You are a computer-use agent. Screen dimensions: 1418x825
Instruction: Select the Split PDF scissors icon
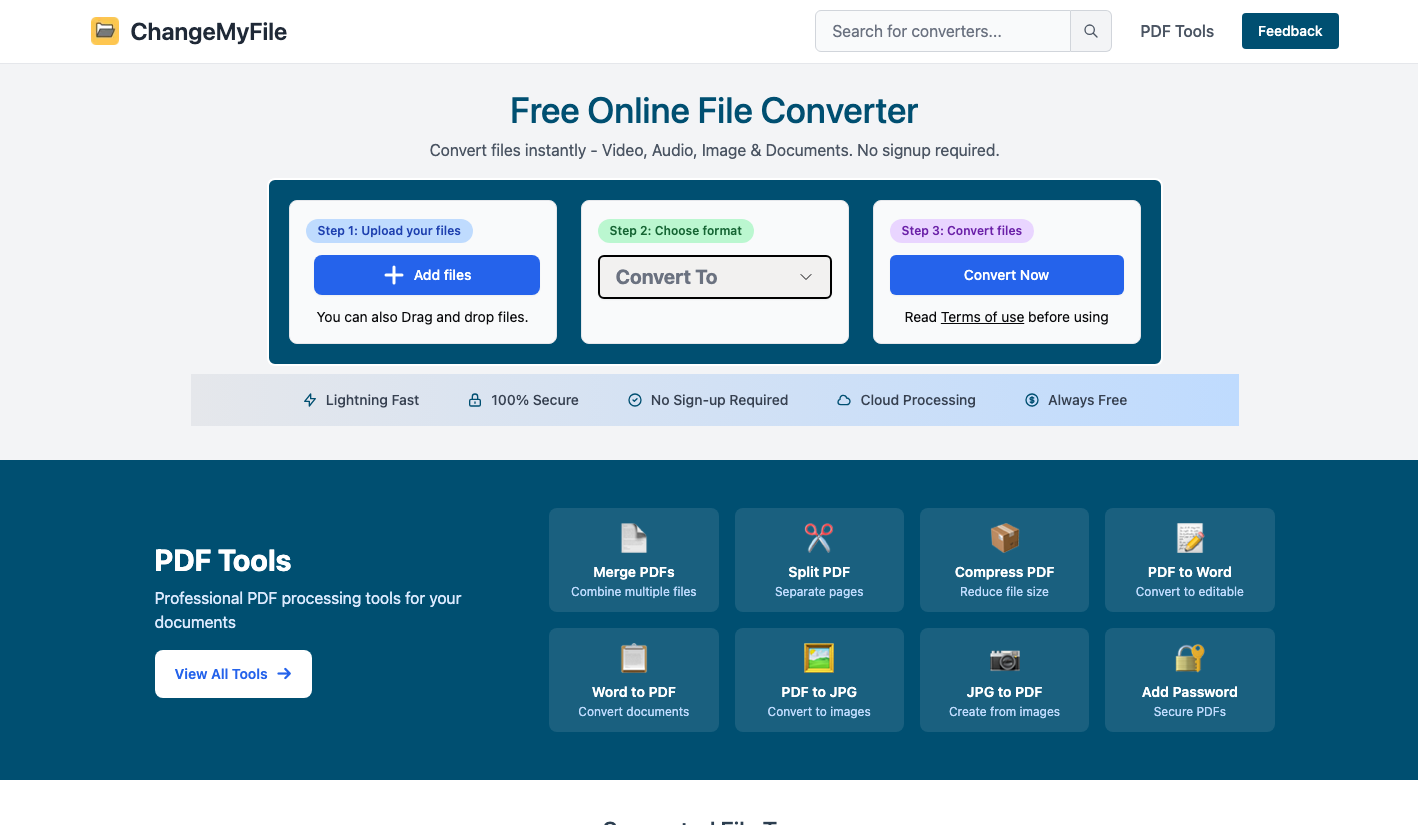818,537
